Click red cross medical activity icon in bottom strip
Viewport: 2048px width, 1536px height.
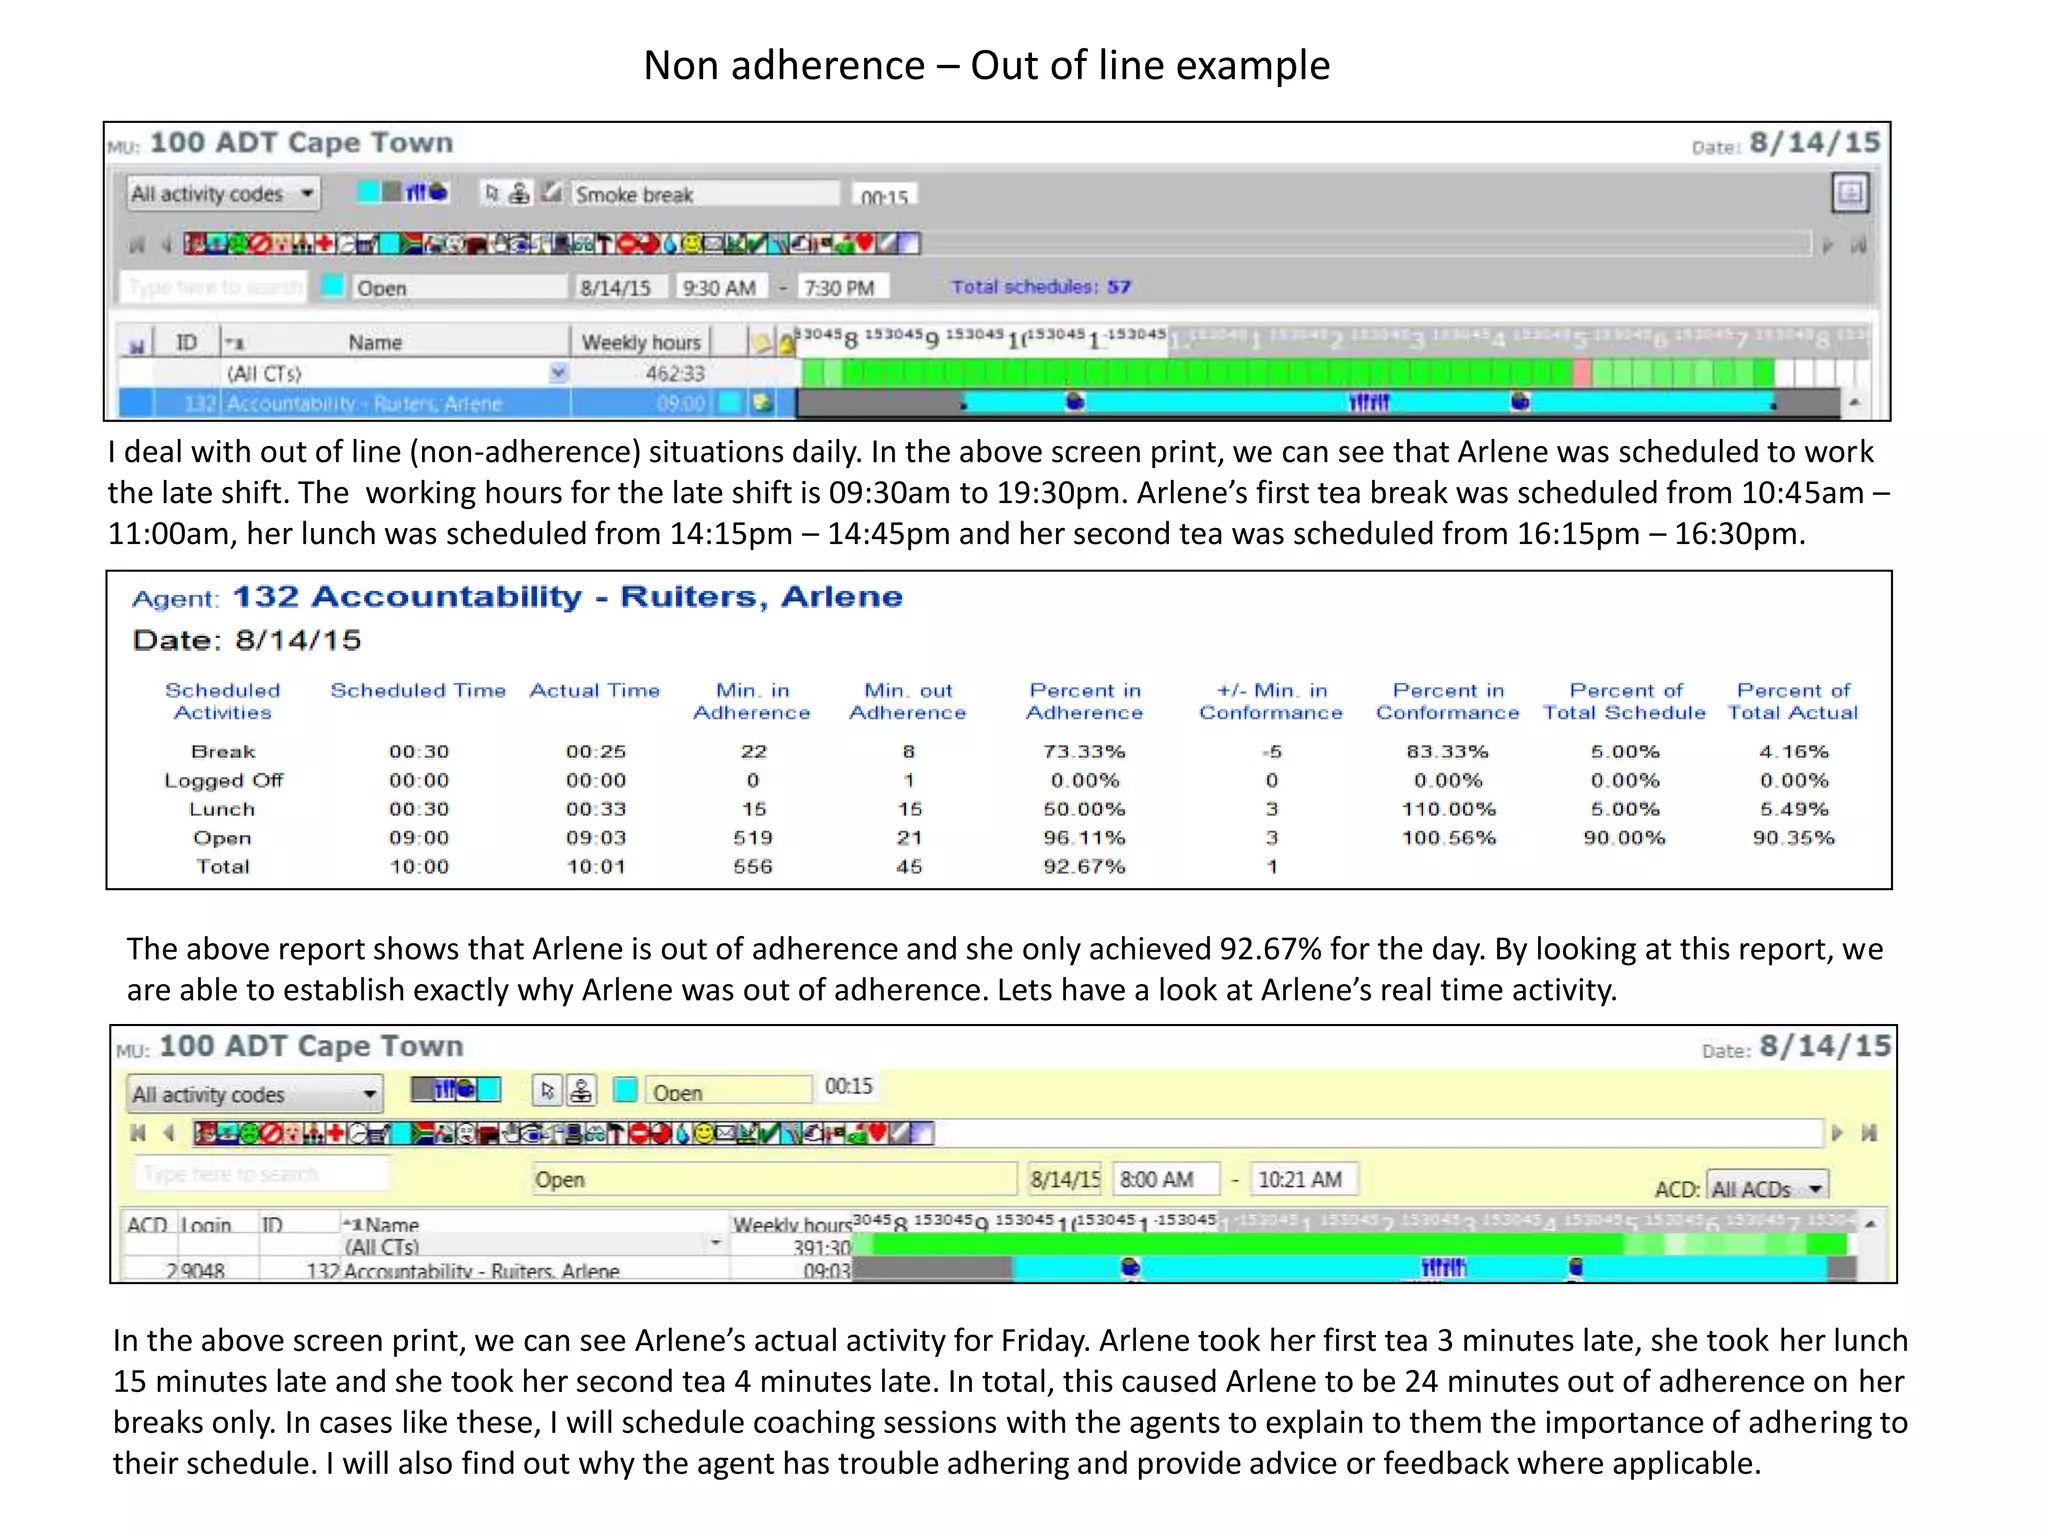coord(336,1133)
